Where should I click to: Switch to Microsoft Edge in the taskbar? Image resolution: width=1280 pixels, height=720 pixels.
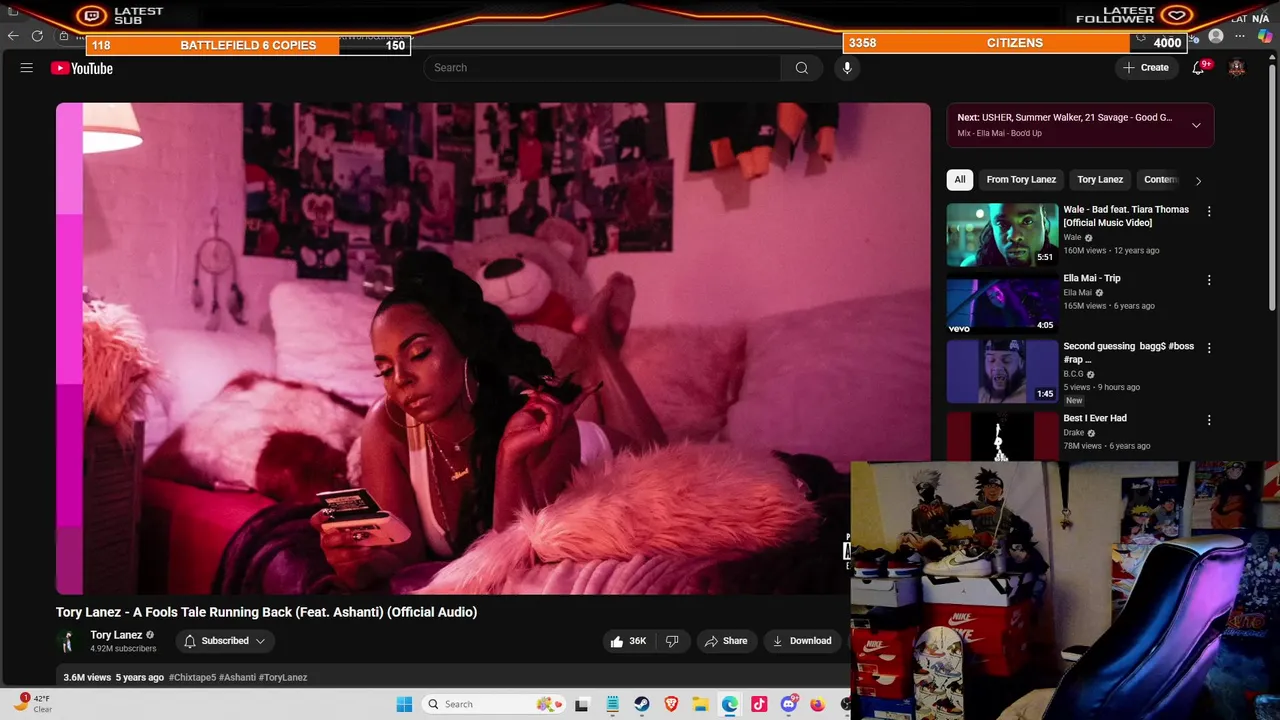(730, 704)
